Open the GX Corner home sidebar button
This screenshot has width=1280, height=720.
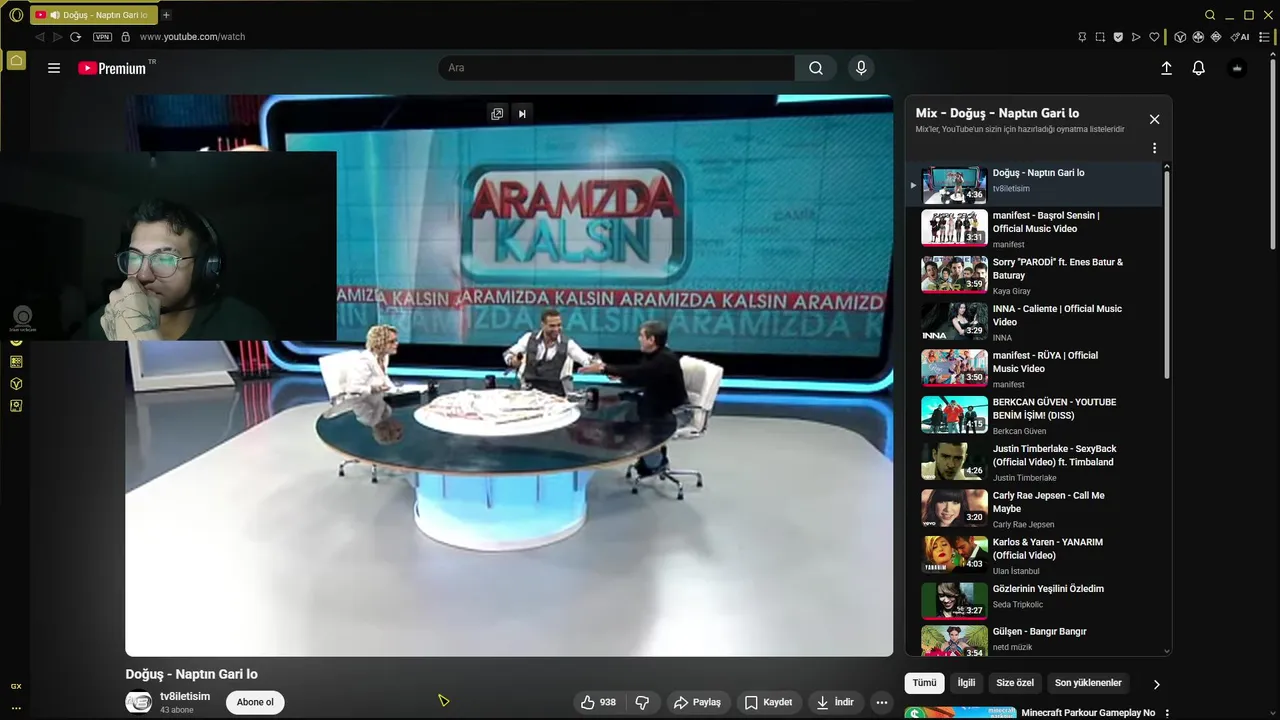tap(16, 61)
